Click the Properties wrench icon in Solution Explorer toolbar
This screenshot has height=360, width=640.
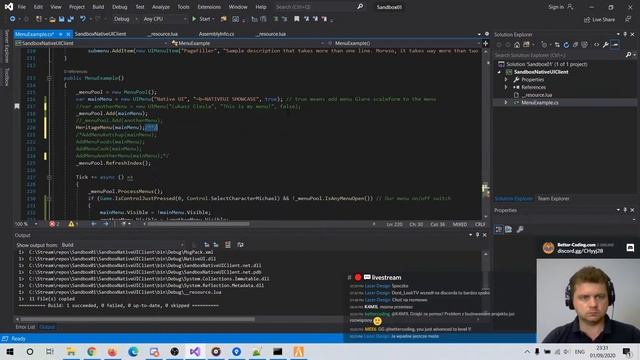(606, 45)
